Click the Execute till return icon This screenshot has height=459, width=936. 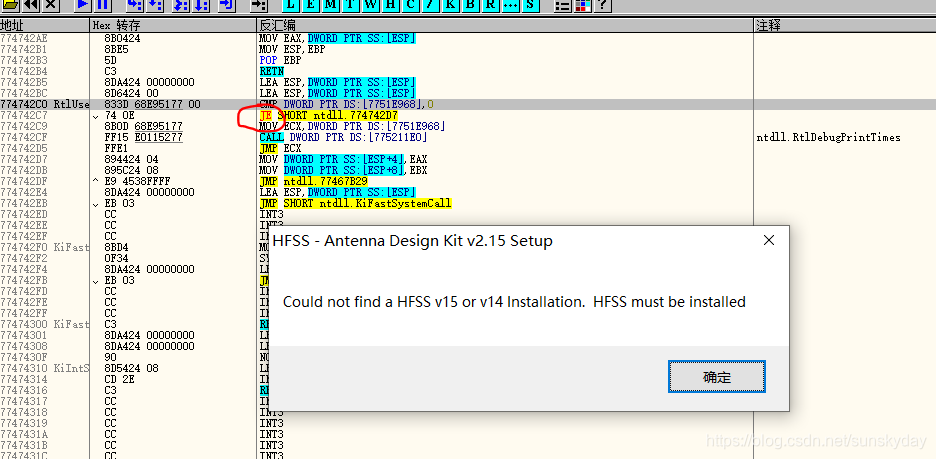point(227,5)
